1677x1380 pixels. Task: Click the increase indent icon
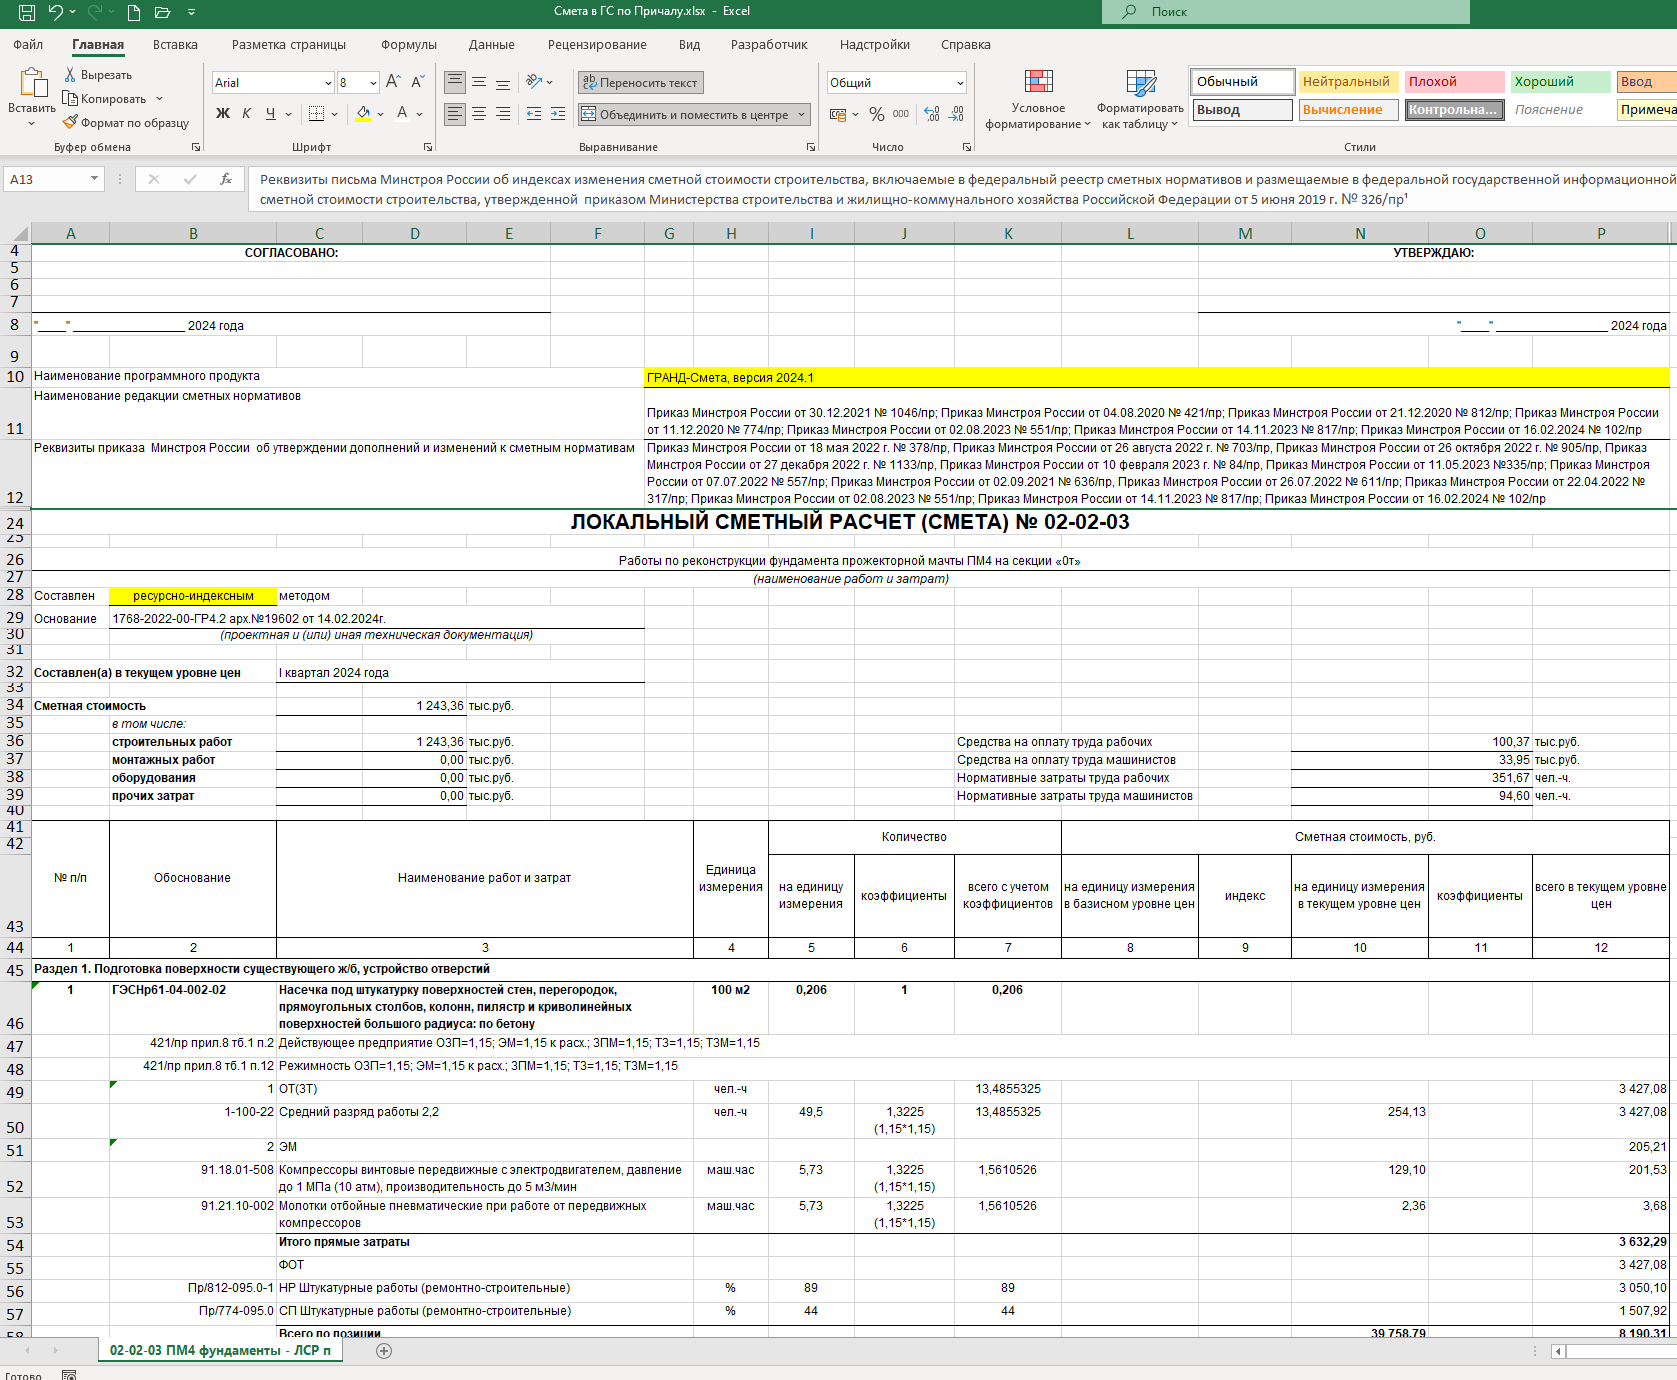(557, 114)
